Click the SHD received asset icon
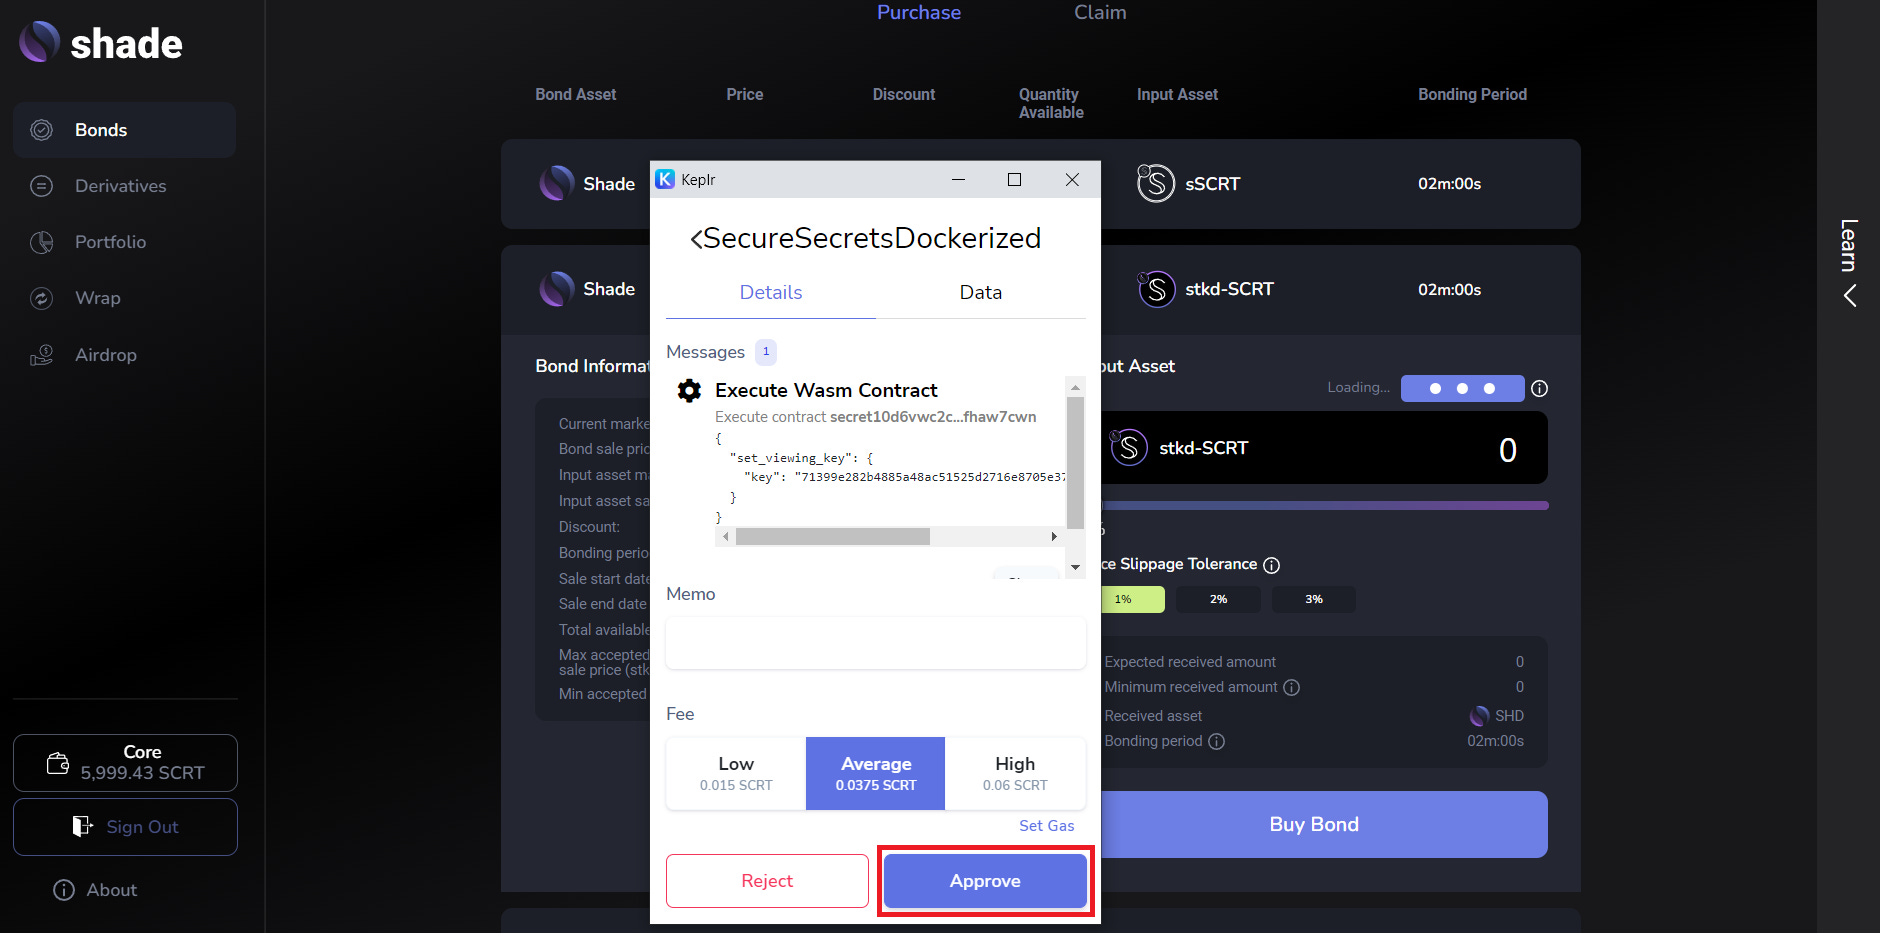 click(1479, 716)
